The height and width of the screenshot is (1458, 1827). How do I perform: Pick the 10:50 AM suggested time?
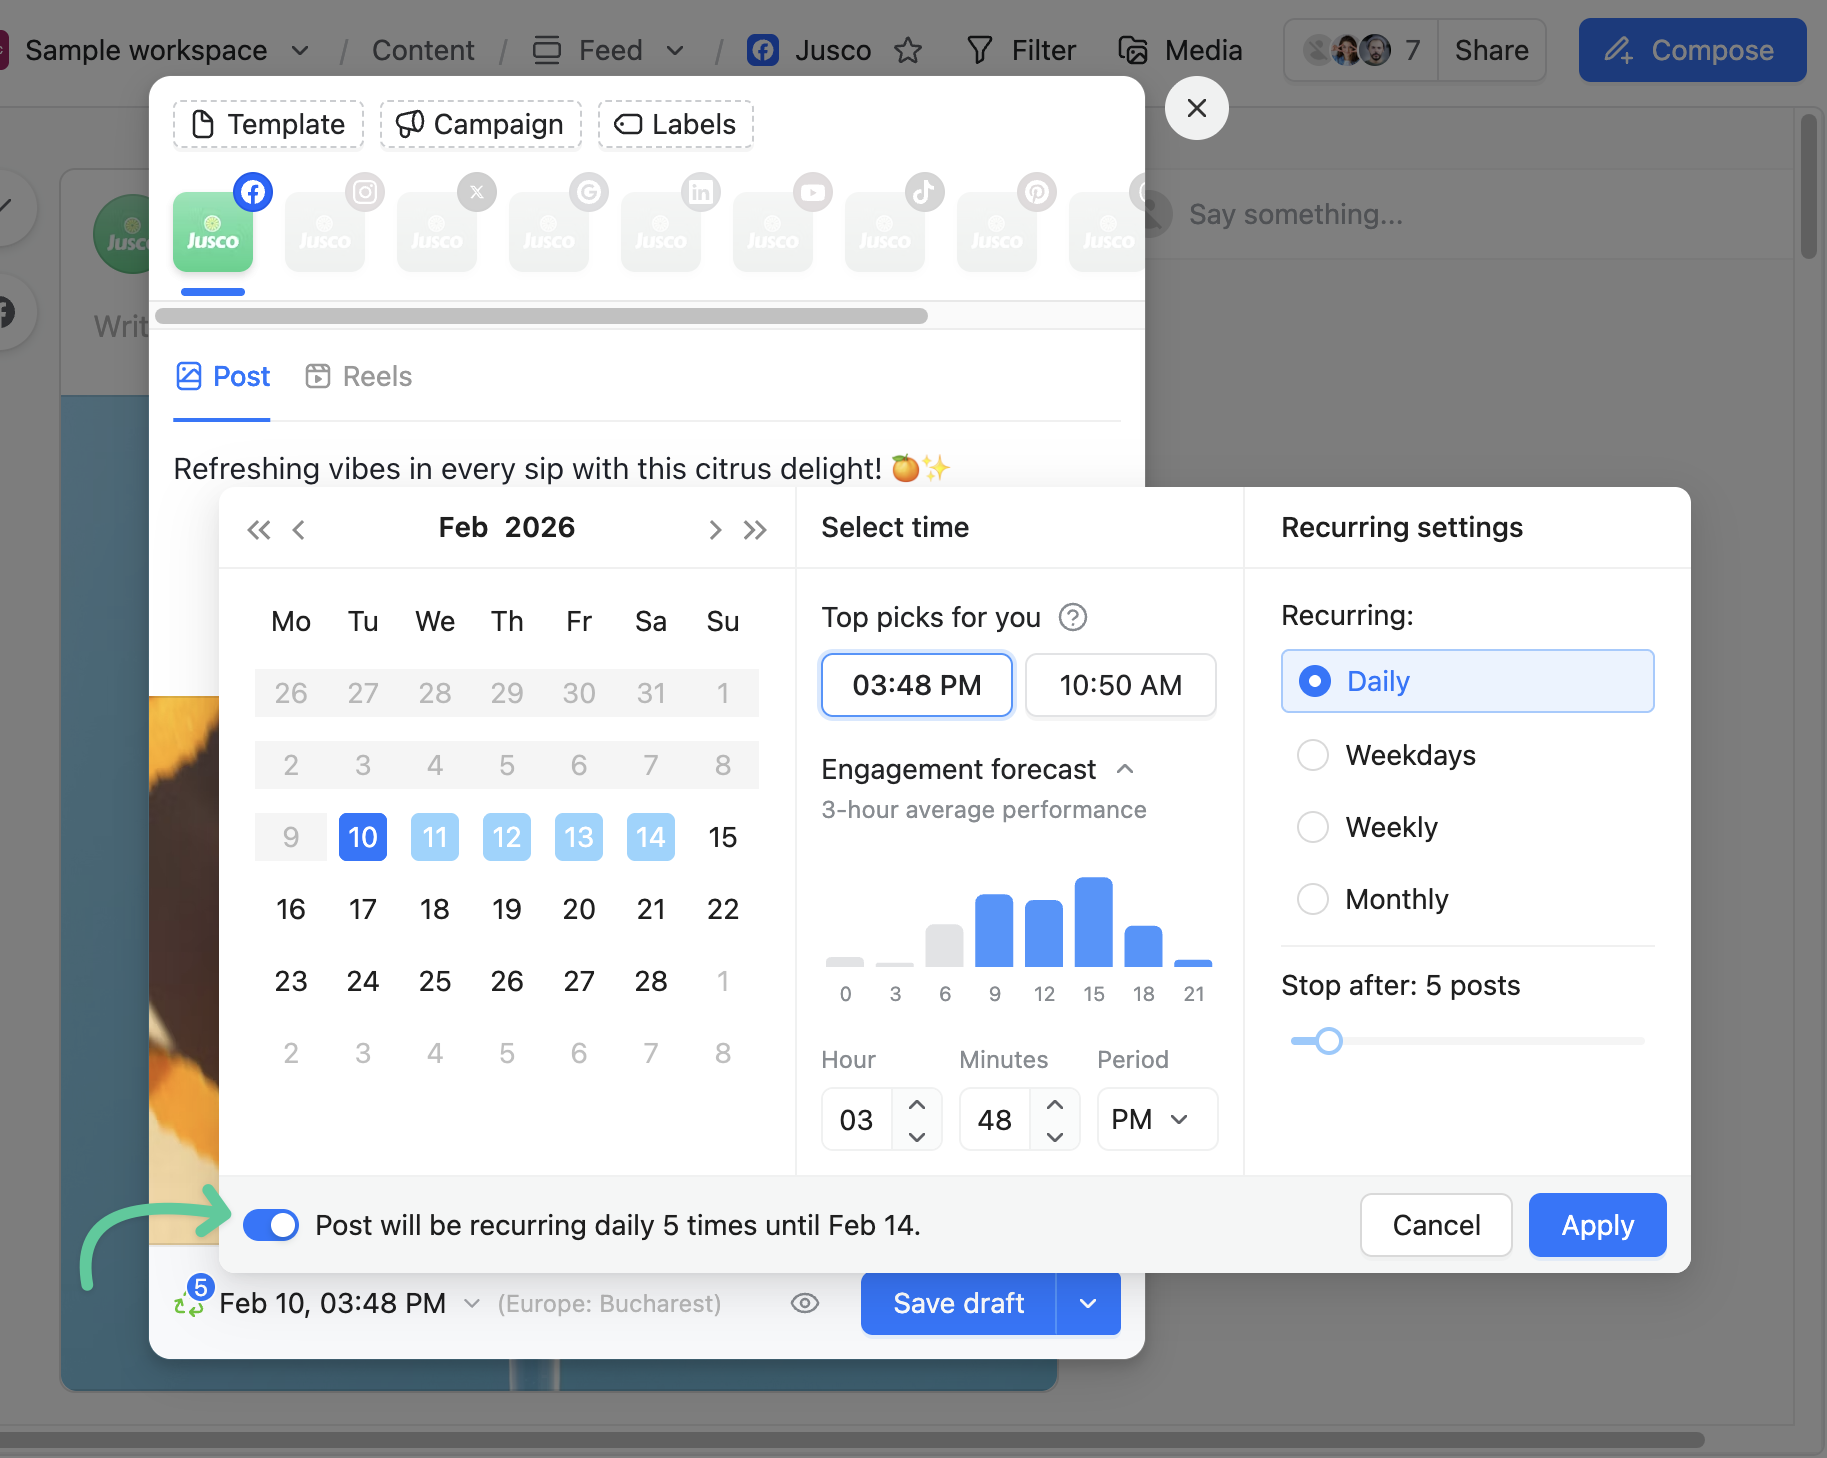(1120, 685)
